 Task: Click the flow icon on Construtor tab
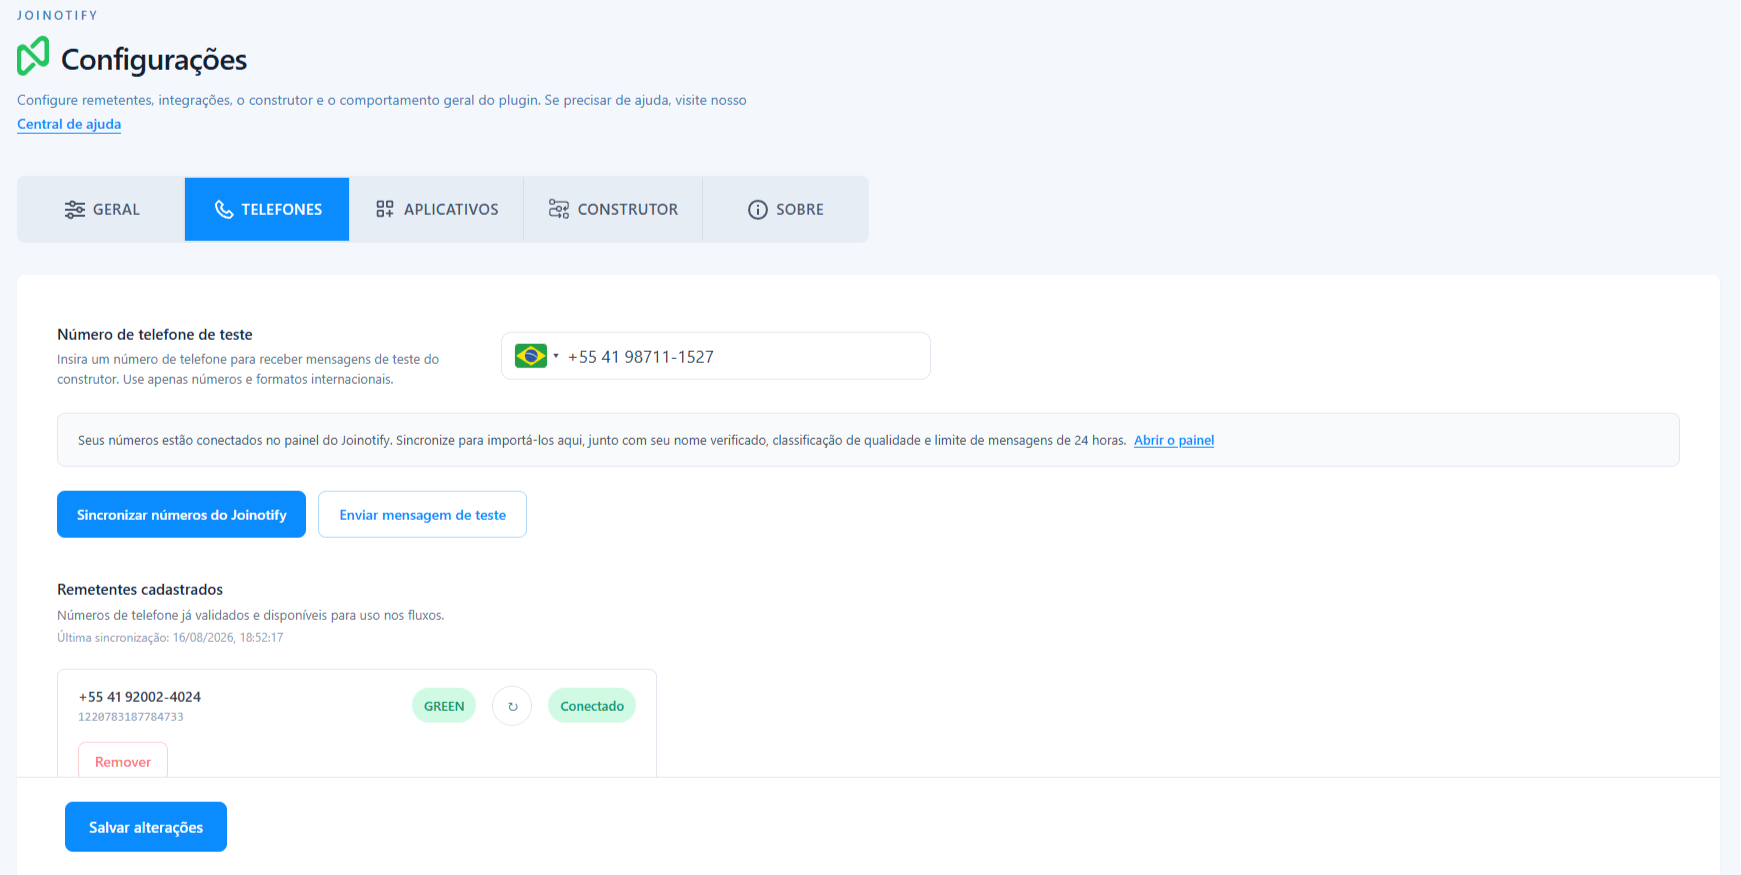(x=559, y=209)
